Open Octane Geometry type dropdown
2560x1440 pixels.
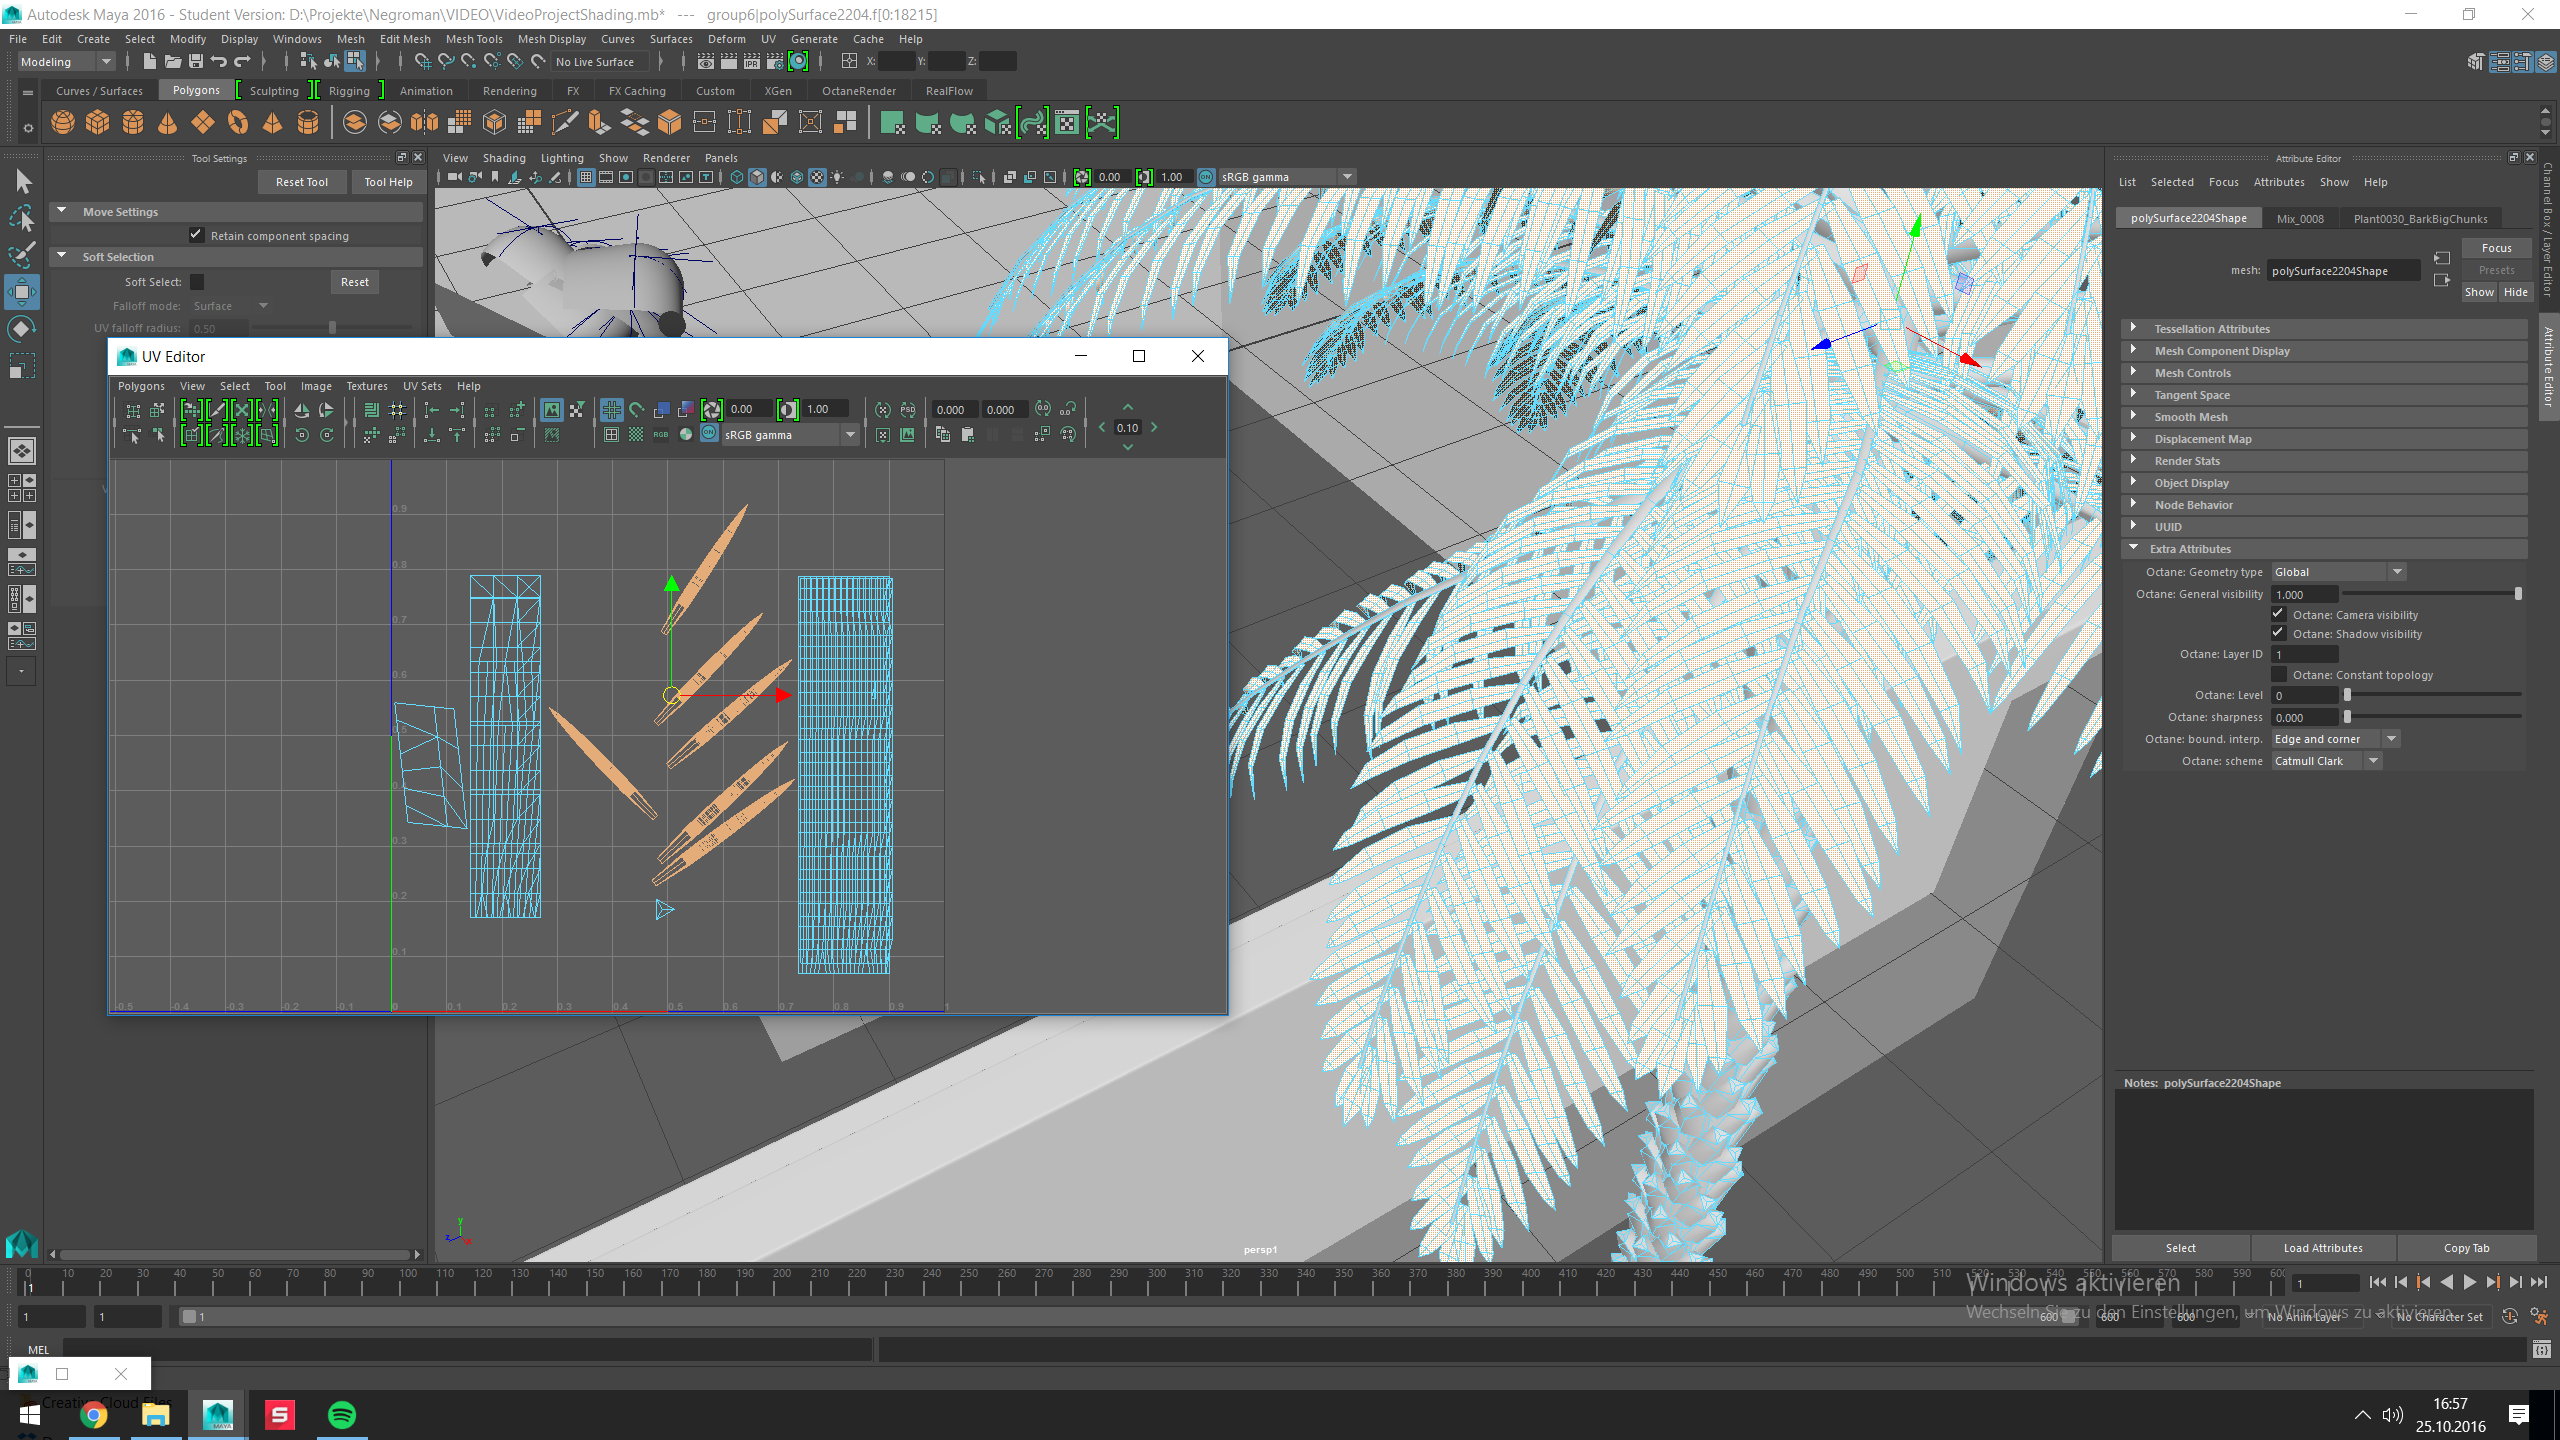tap(2337, 572)
